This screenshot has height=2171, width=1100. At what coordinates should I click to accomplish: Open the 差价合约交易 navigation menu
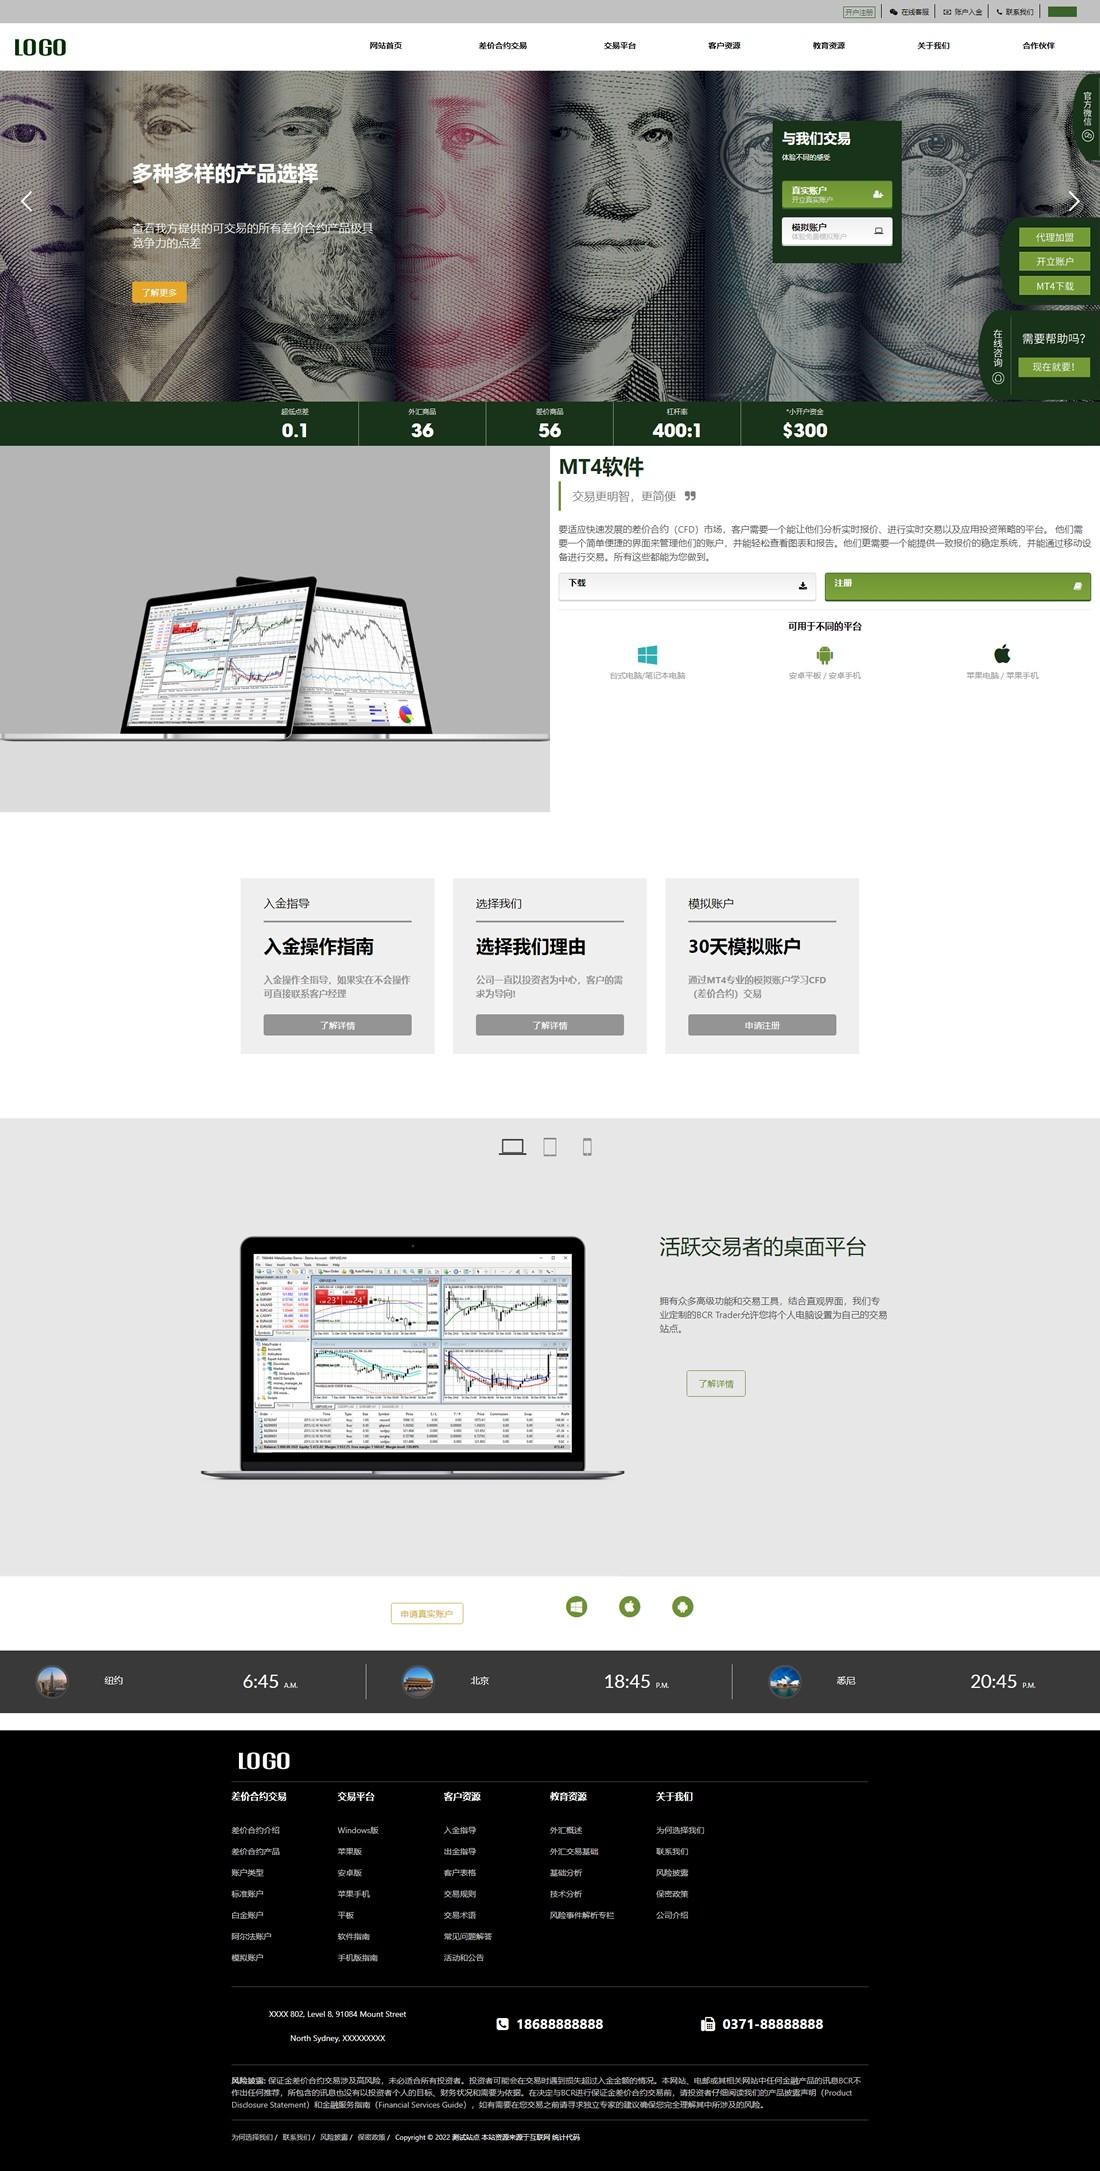coord(502,46)
